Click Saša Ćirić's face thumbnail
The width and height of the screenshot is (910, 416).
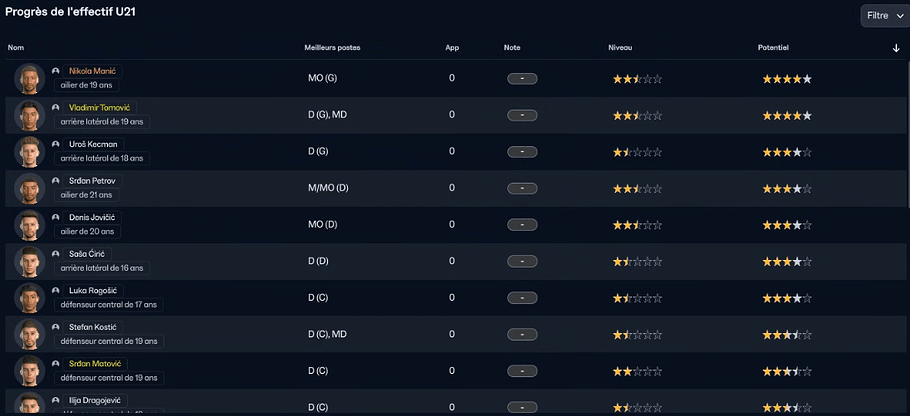tap(30, 261)
